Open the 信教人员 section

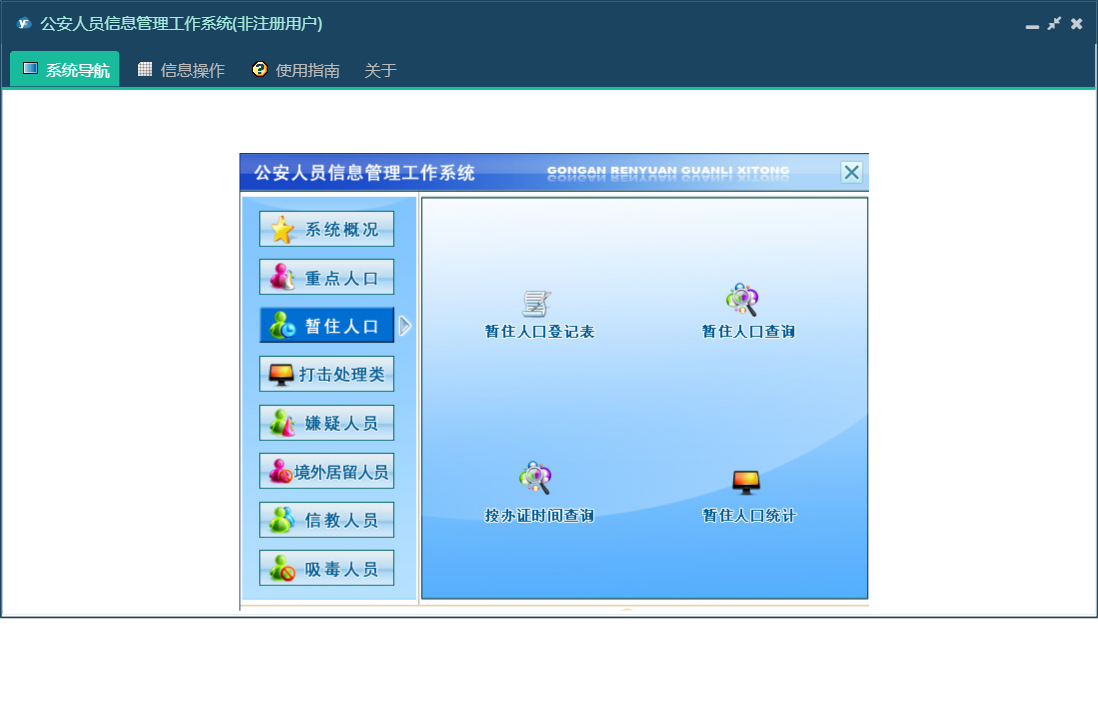(326, 519)
